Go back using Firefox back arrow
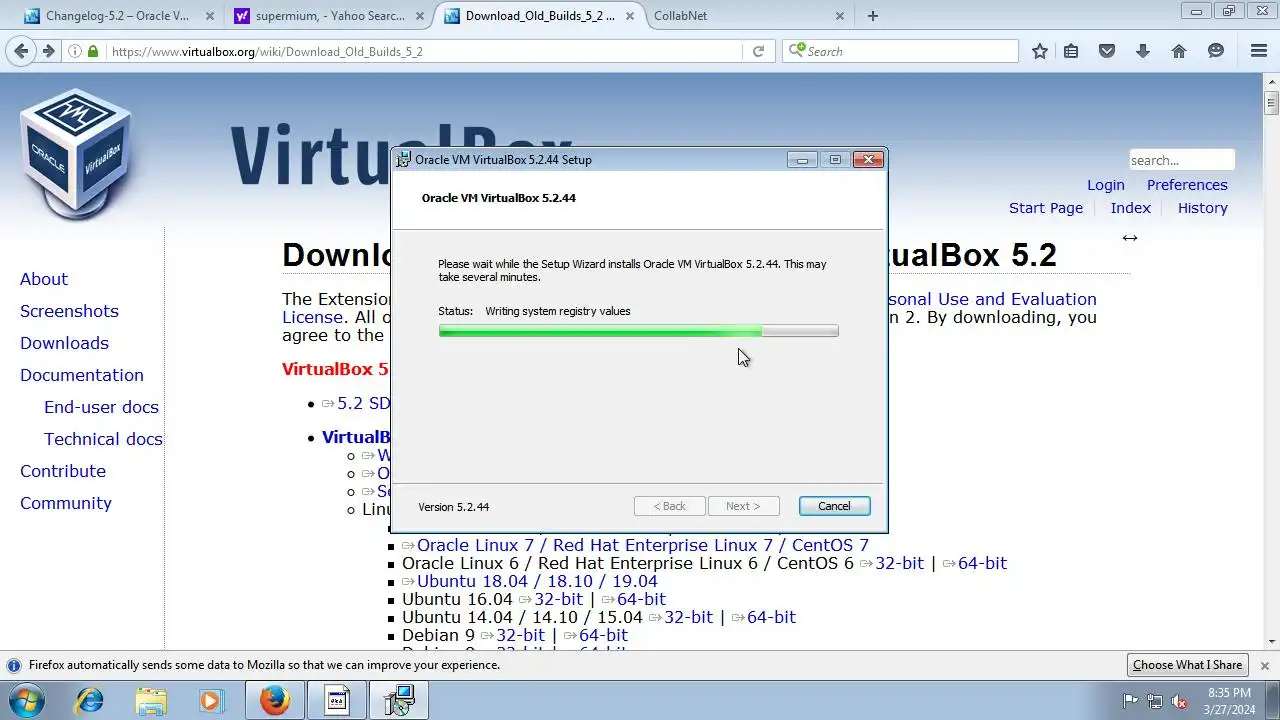 click(x=22, y=51)
